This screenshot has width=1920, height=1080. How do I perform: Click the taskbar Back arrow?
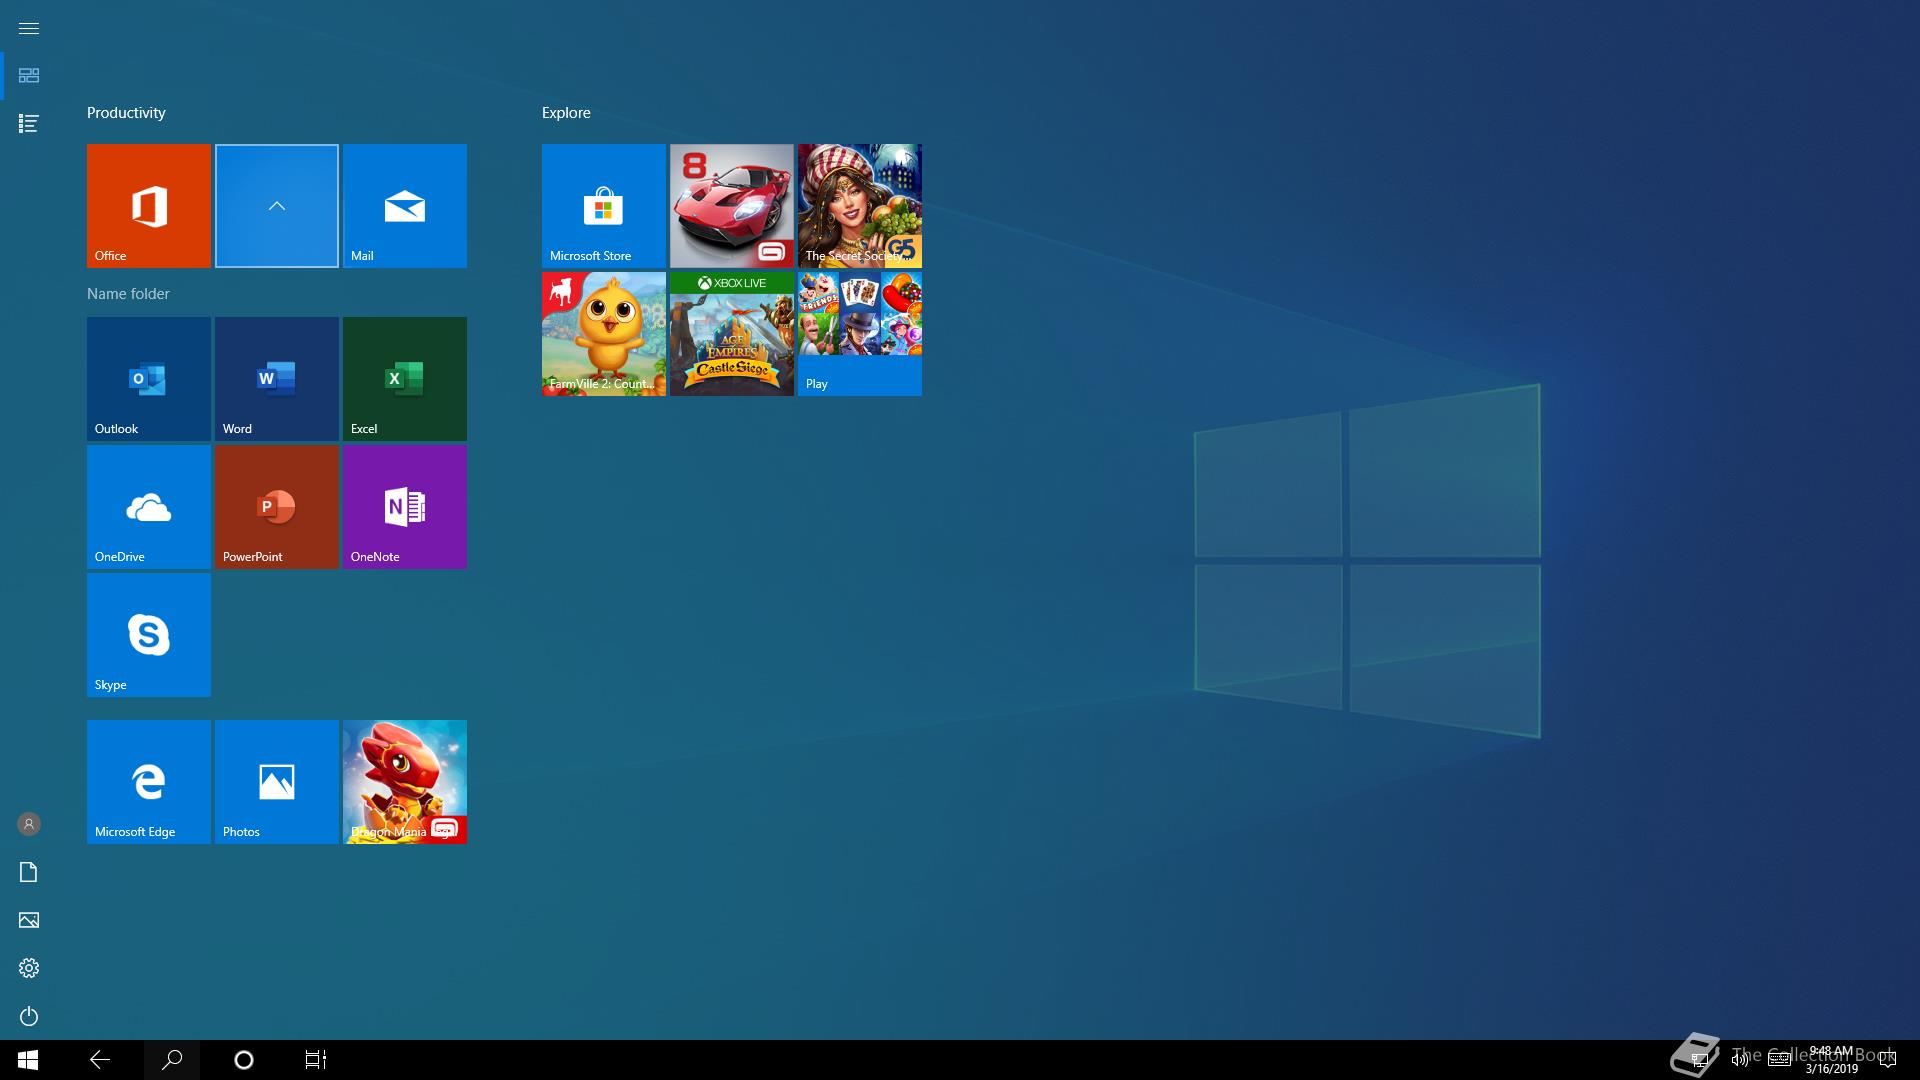[100, 1060]
